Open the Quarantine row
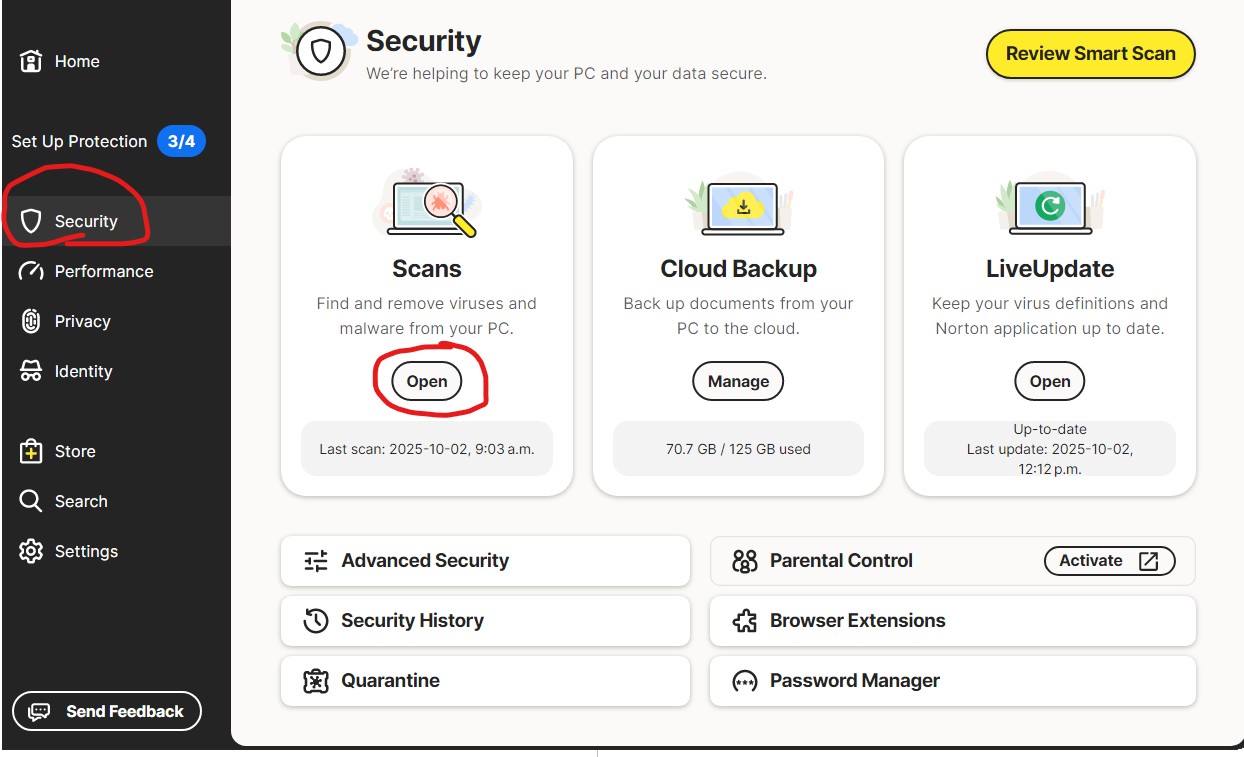The width and height of the screenshot is (1244, 757). click(485, 681)
